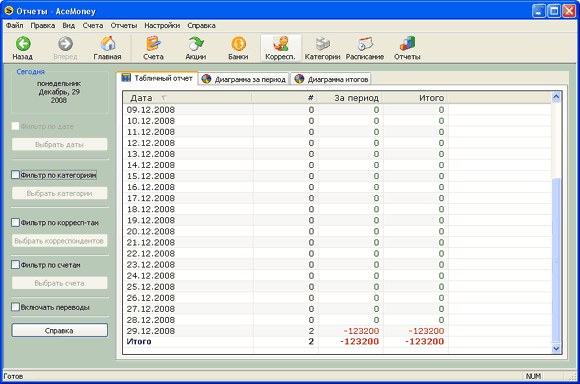
Task: Toggle the Включать переводы checkbox
Action: click(15, 307)
